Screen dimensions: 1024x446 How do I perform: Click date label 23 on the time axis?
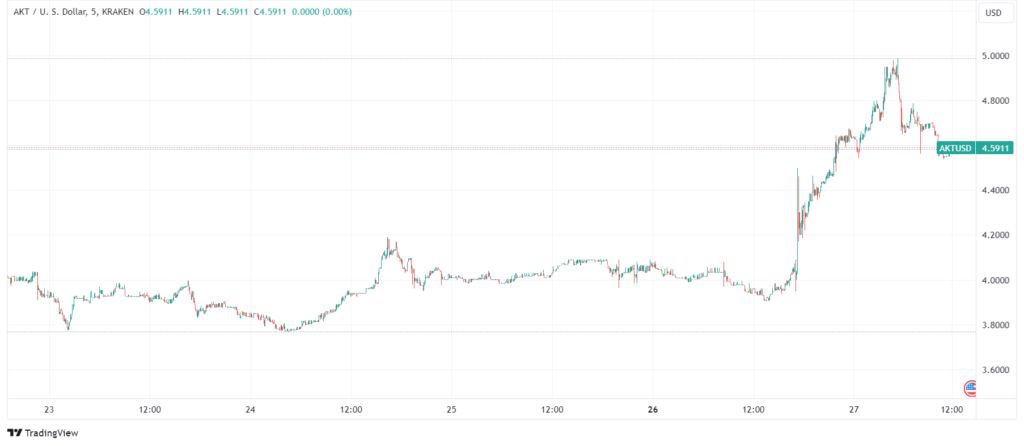[49, 409]
